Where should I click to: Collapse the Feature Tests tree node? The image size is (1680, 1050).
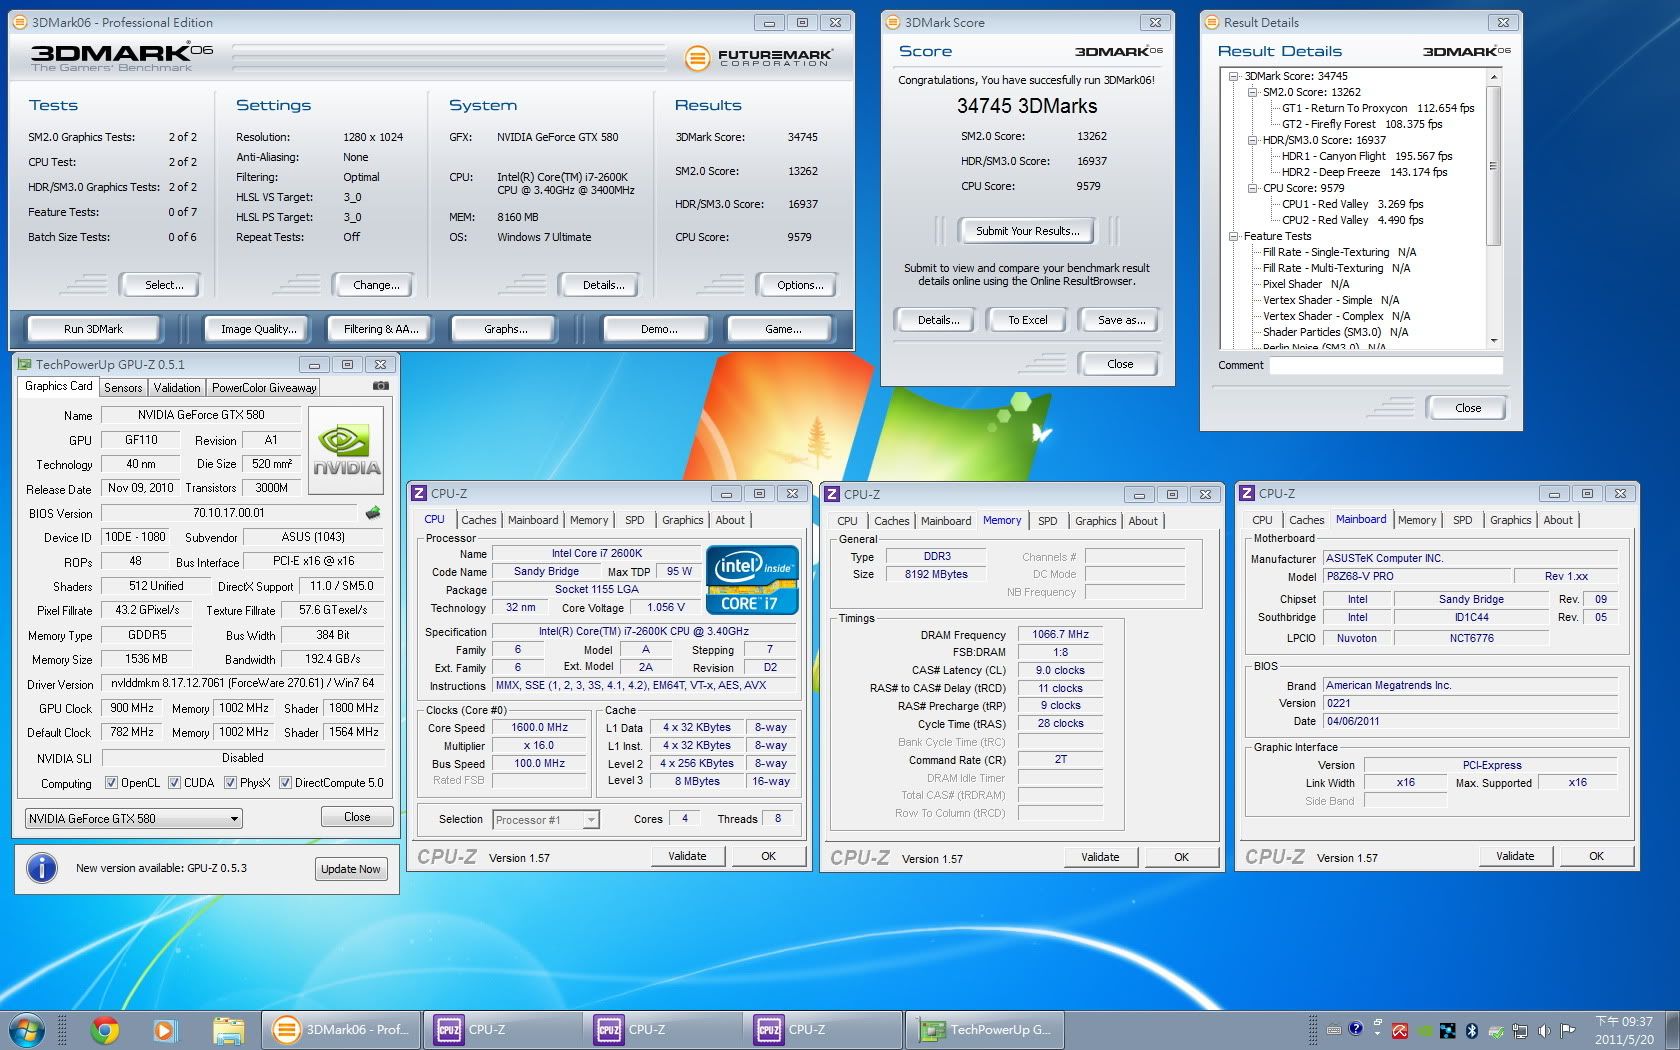pos(1233,236)
